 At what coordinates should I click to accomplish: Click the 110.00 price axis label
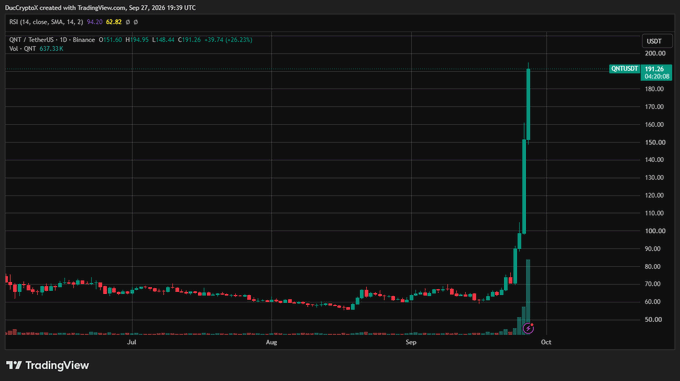pos(654,213)
